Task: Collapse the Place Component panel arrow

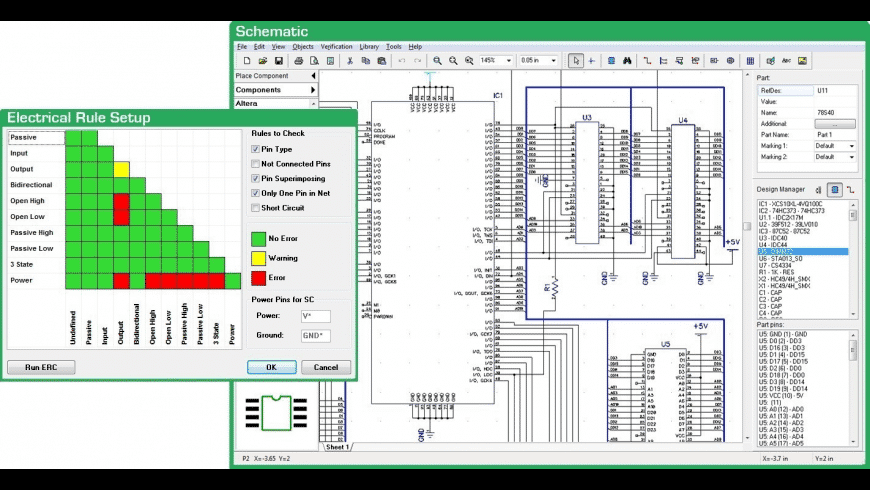Action: [x=313, y=75]
